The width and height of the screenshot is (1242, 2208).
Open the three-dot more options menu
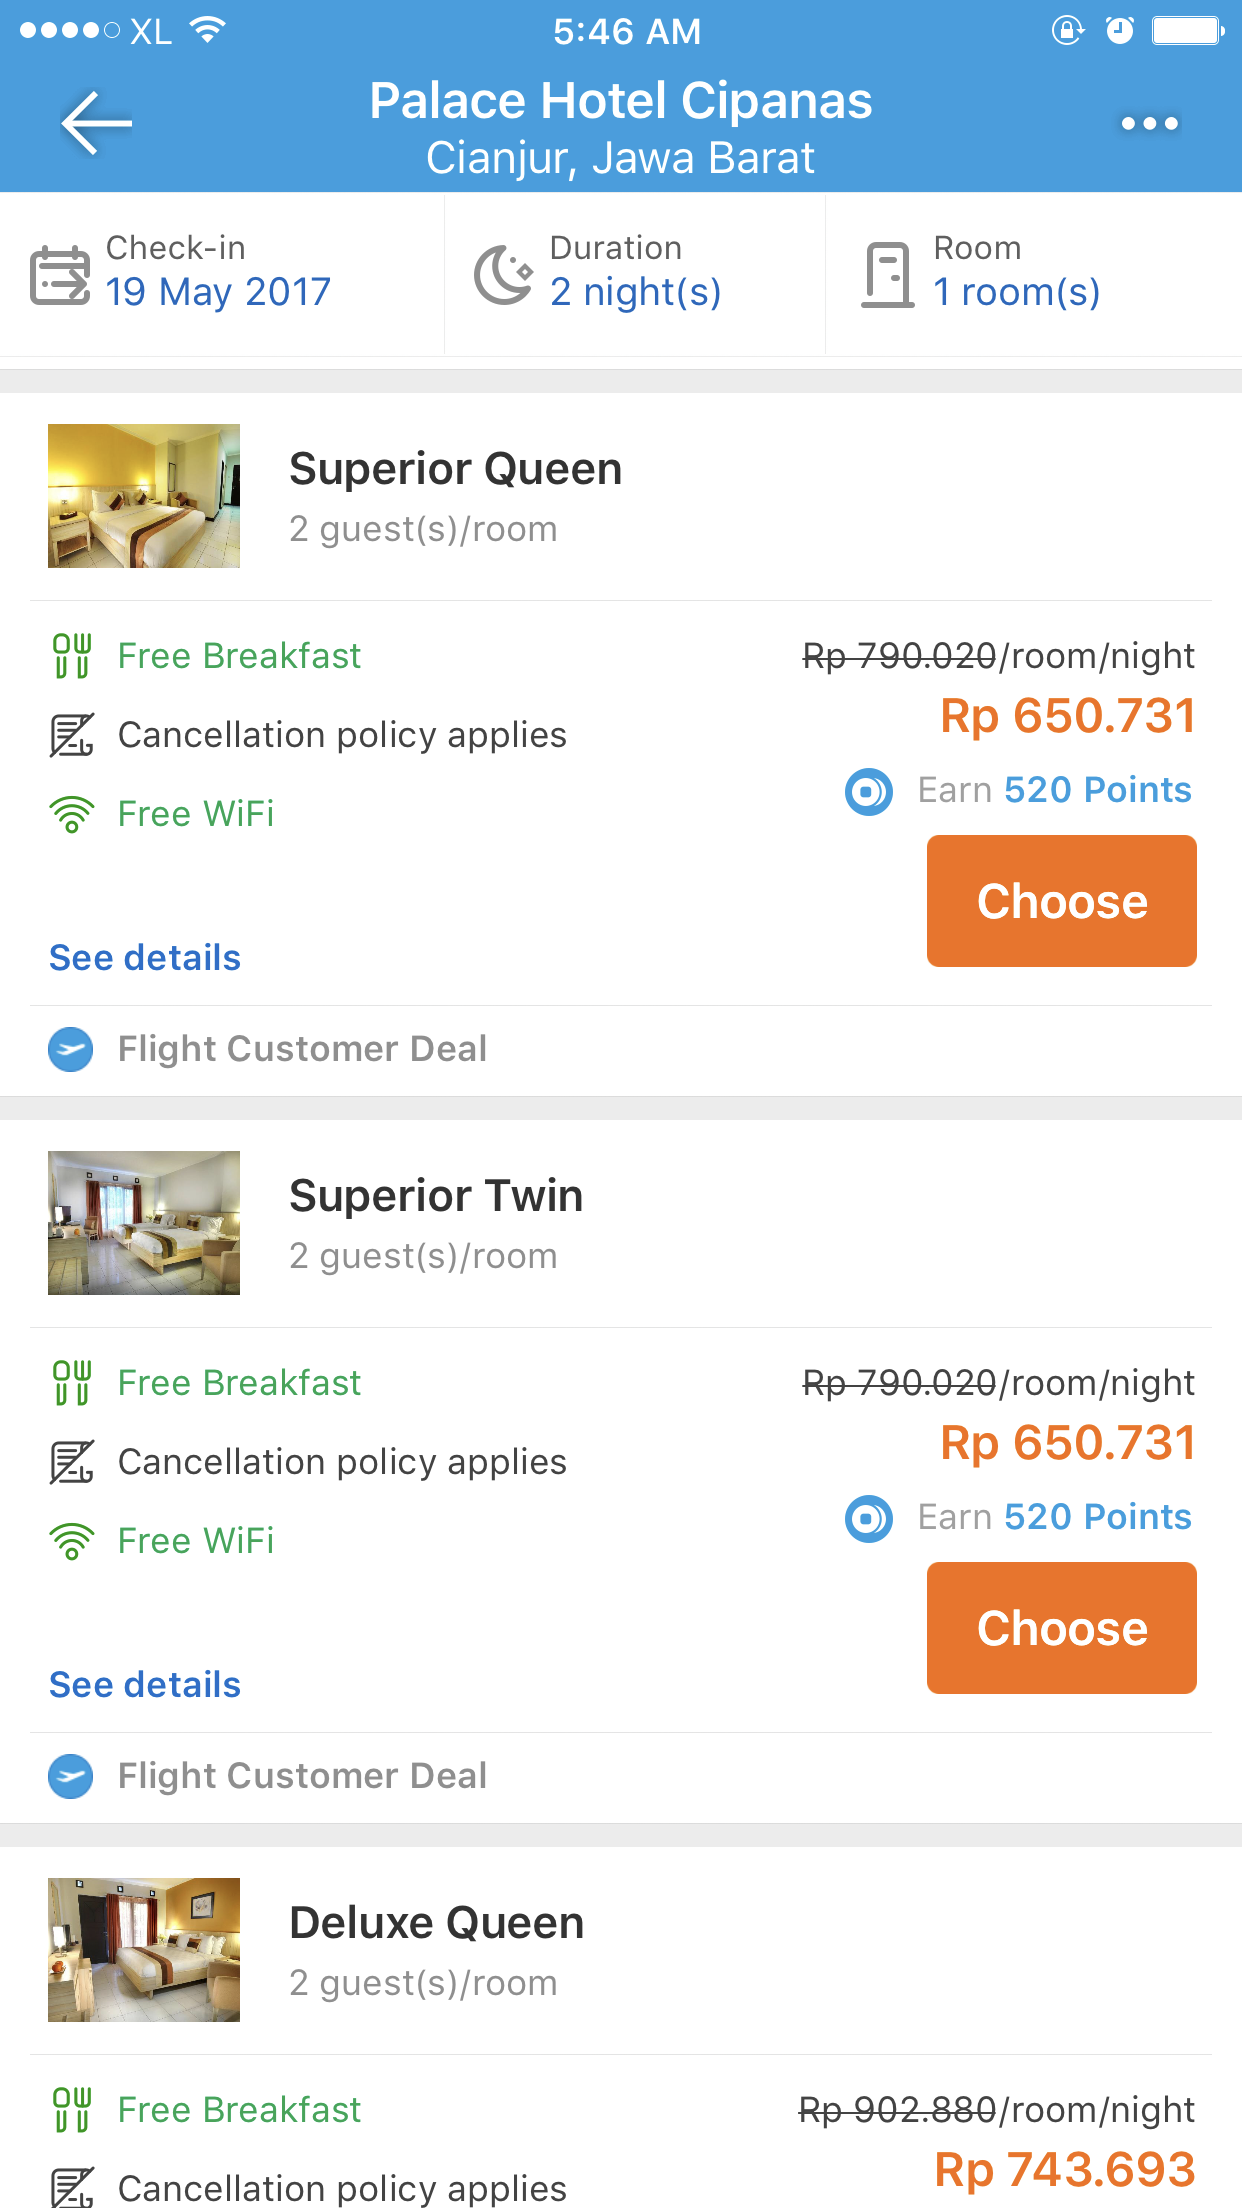tap(1149, 124)
